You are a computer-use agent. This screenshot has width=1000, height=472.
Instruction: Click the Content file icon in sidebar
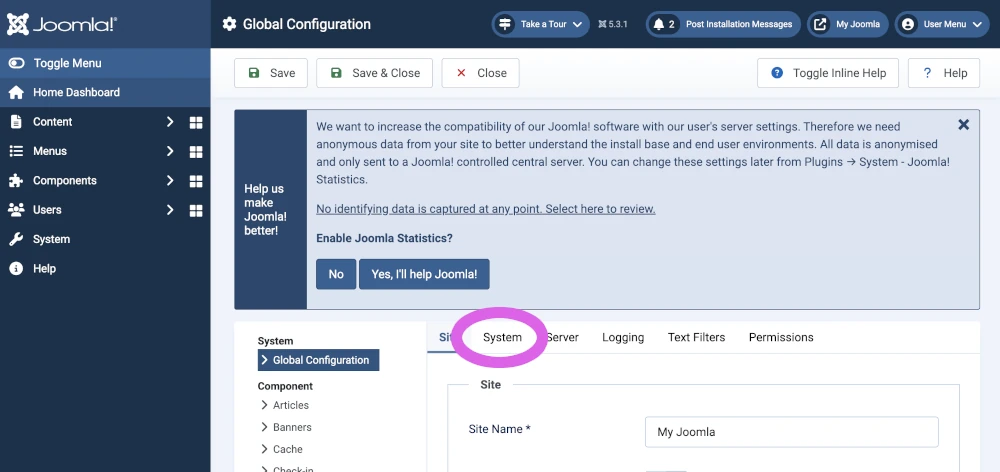[x=16, y=122]
